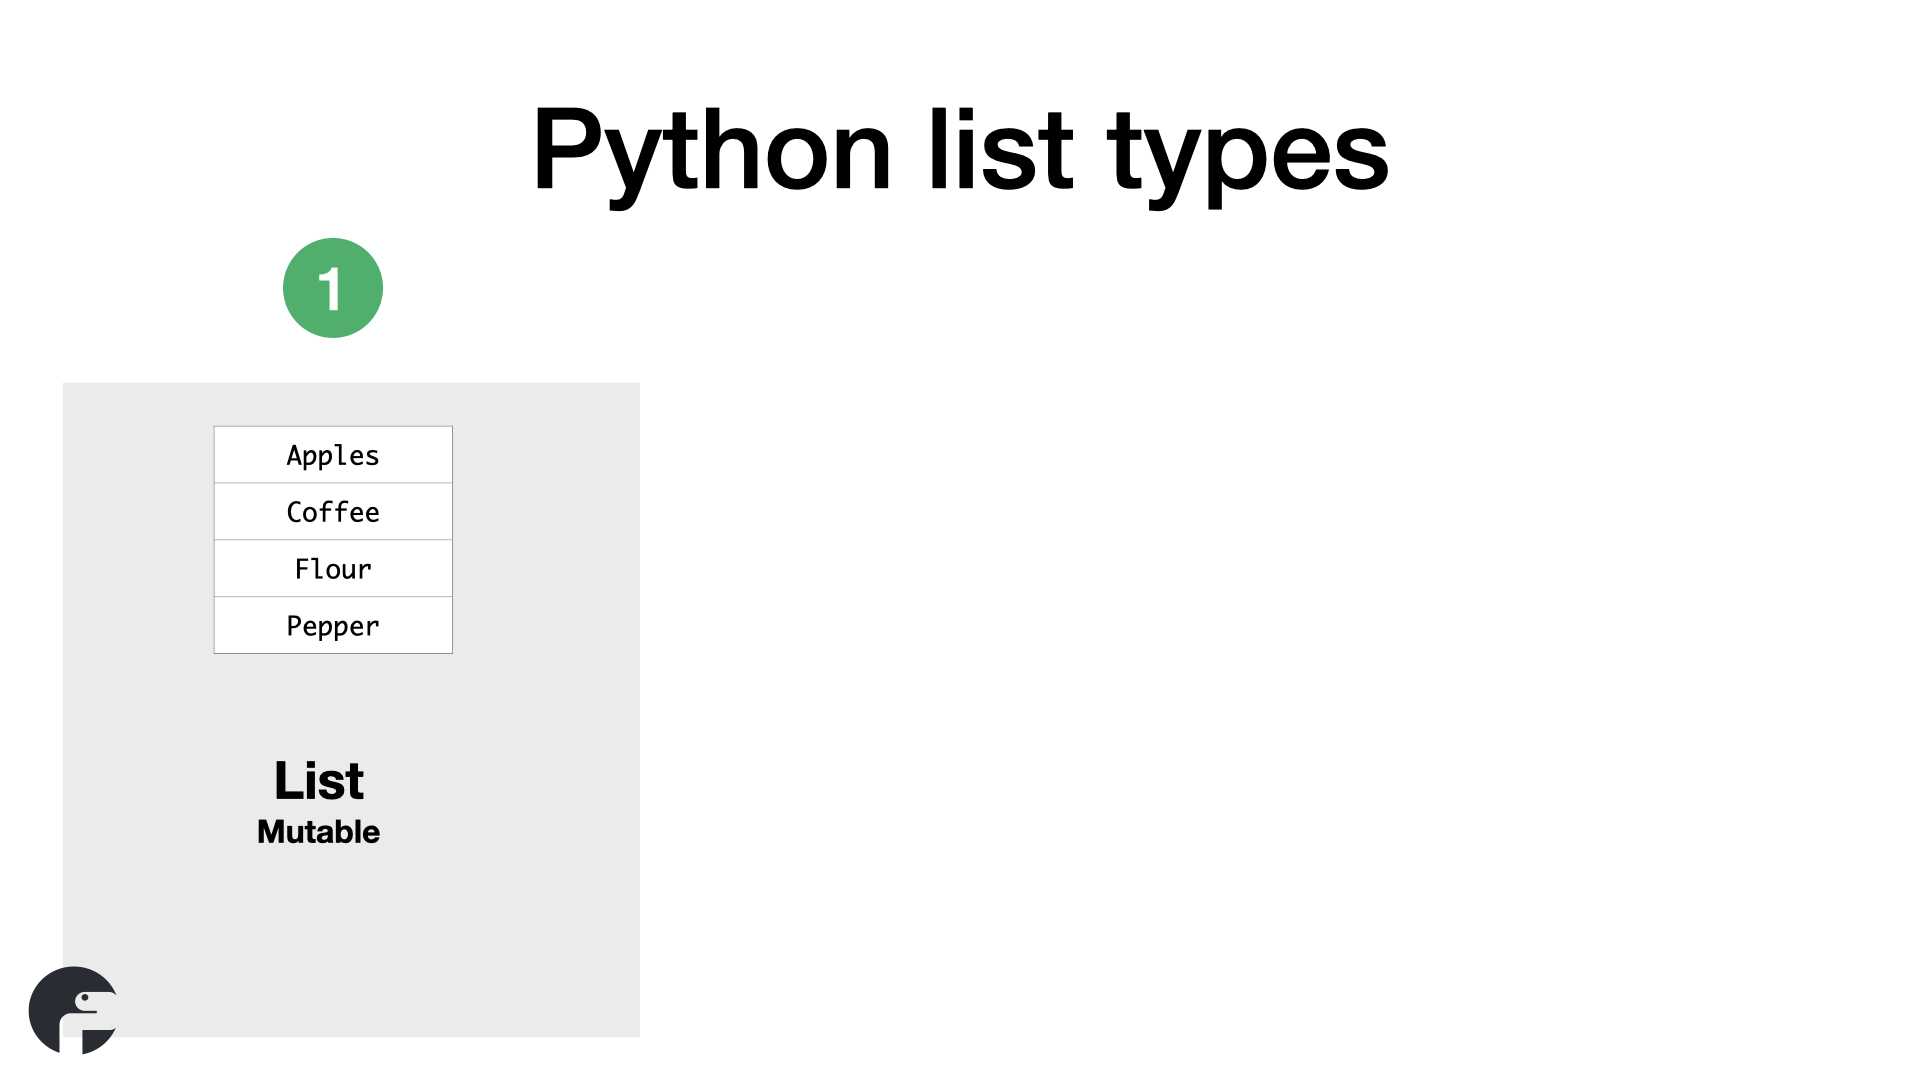Click the bold 'List' heading
Image resolution: width=1920 pixels, height=1080 pixels.
(319, 780)
